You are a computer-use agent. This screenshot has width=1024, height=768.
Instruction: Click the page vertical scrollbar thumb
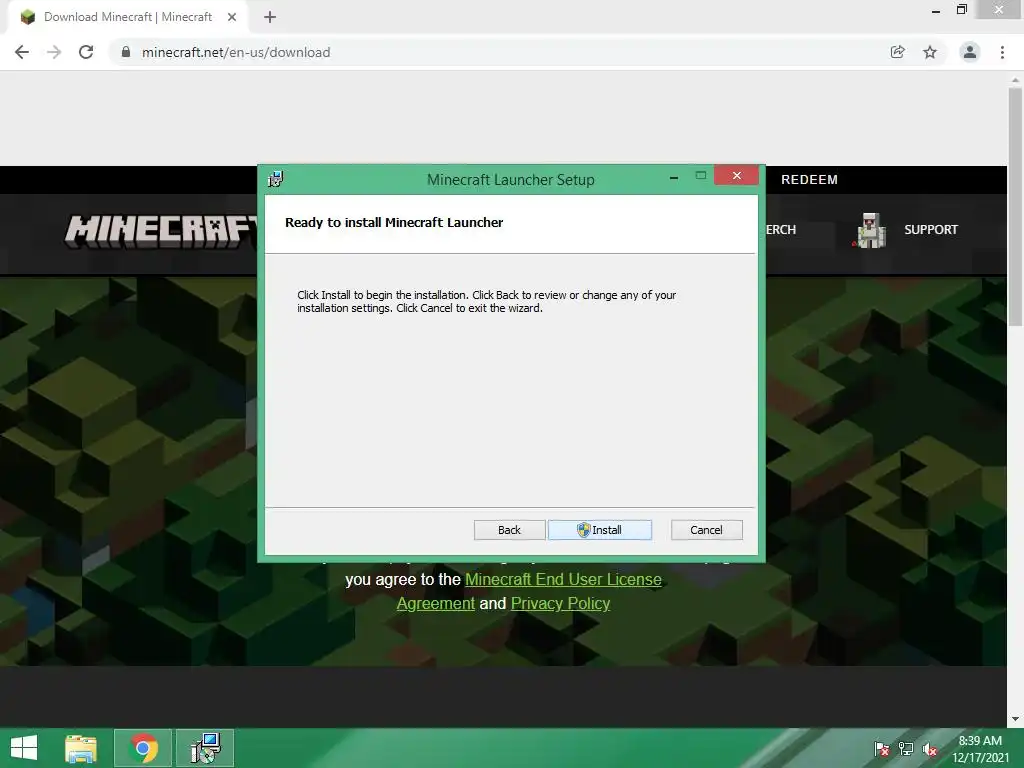coord(1015,206)
